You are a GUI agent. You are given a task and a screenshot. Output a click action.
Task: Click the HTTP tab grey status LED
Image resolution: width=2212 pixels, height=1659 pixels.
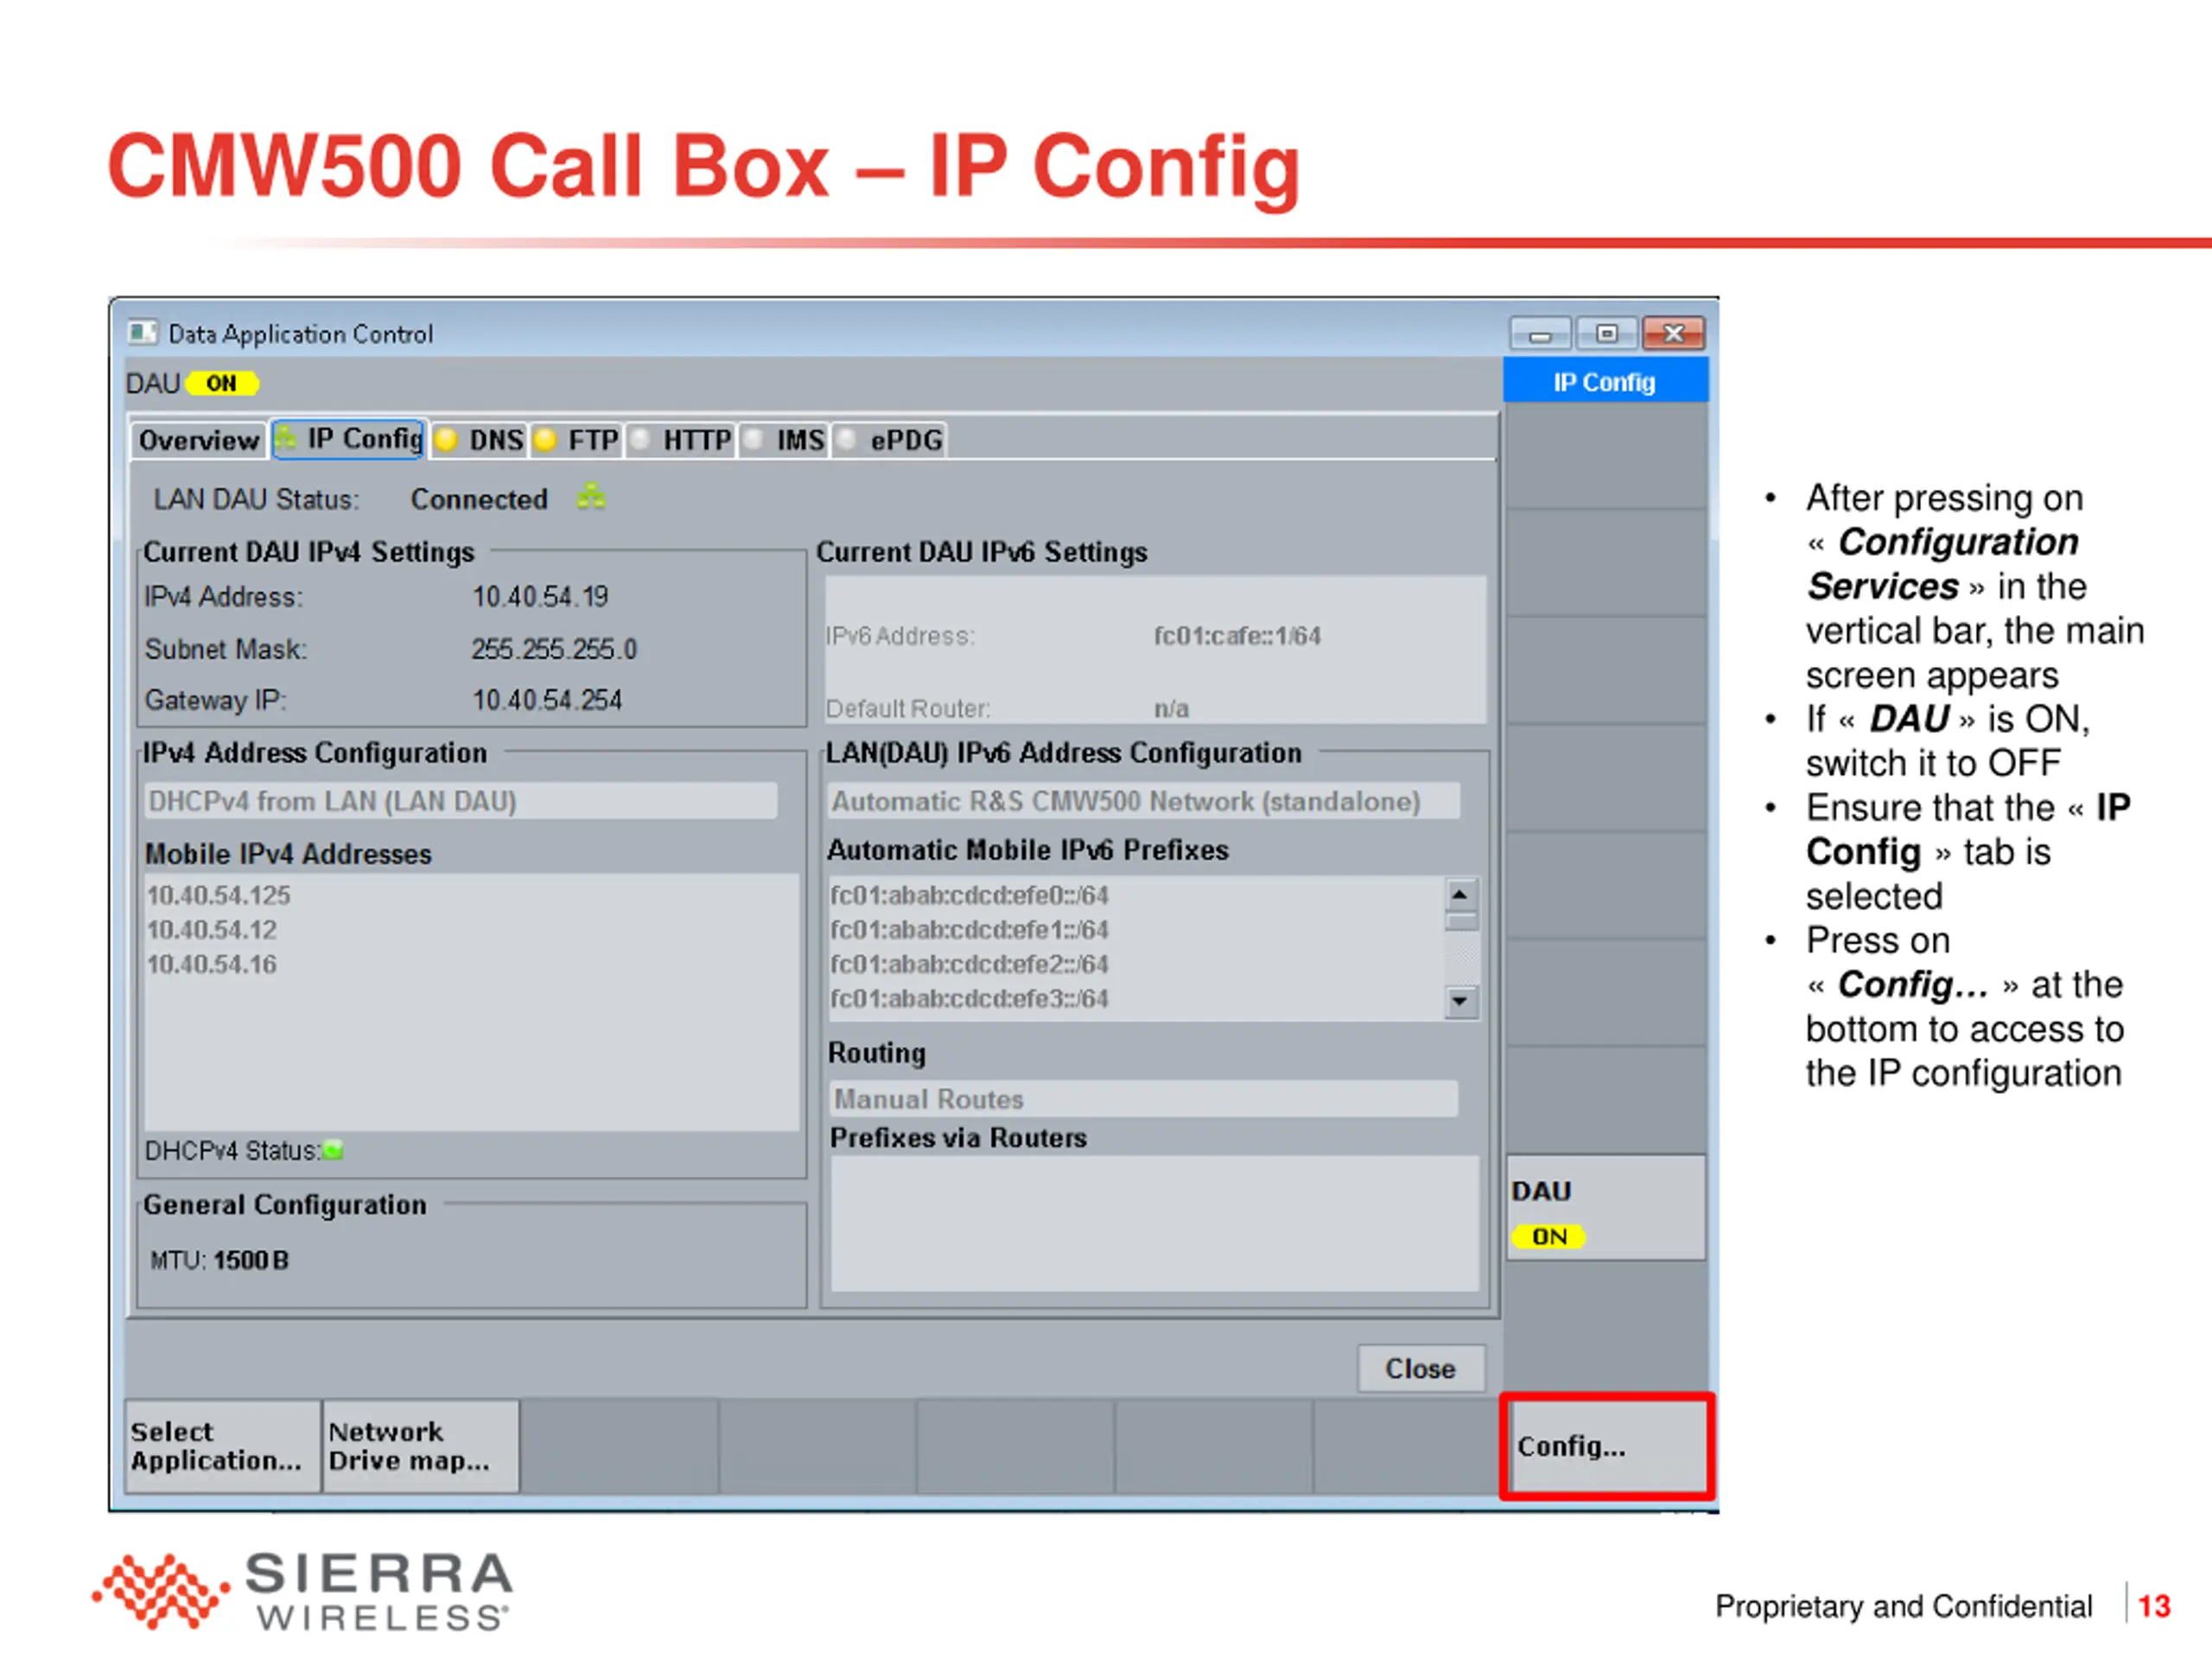641,440
